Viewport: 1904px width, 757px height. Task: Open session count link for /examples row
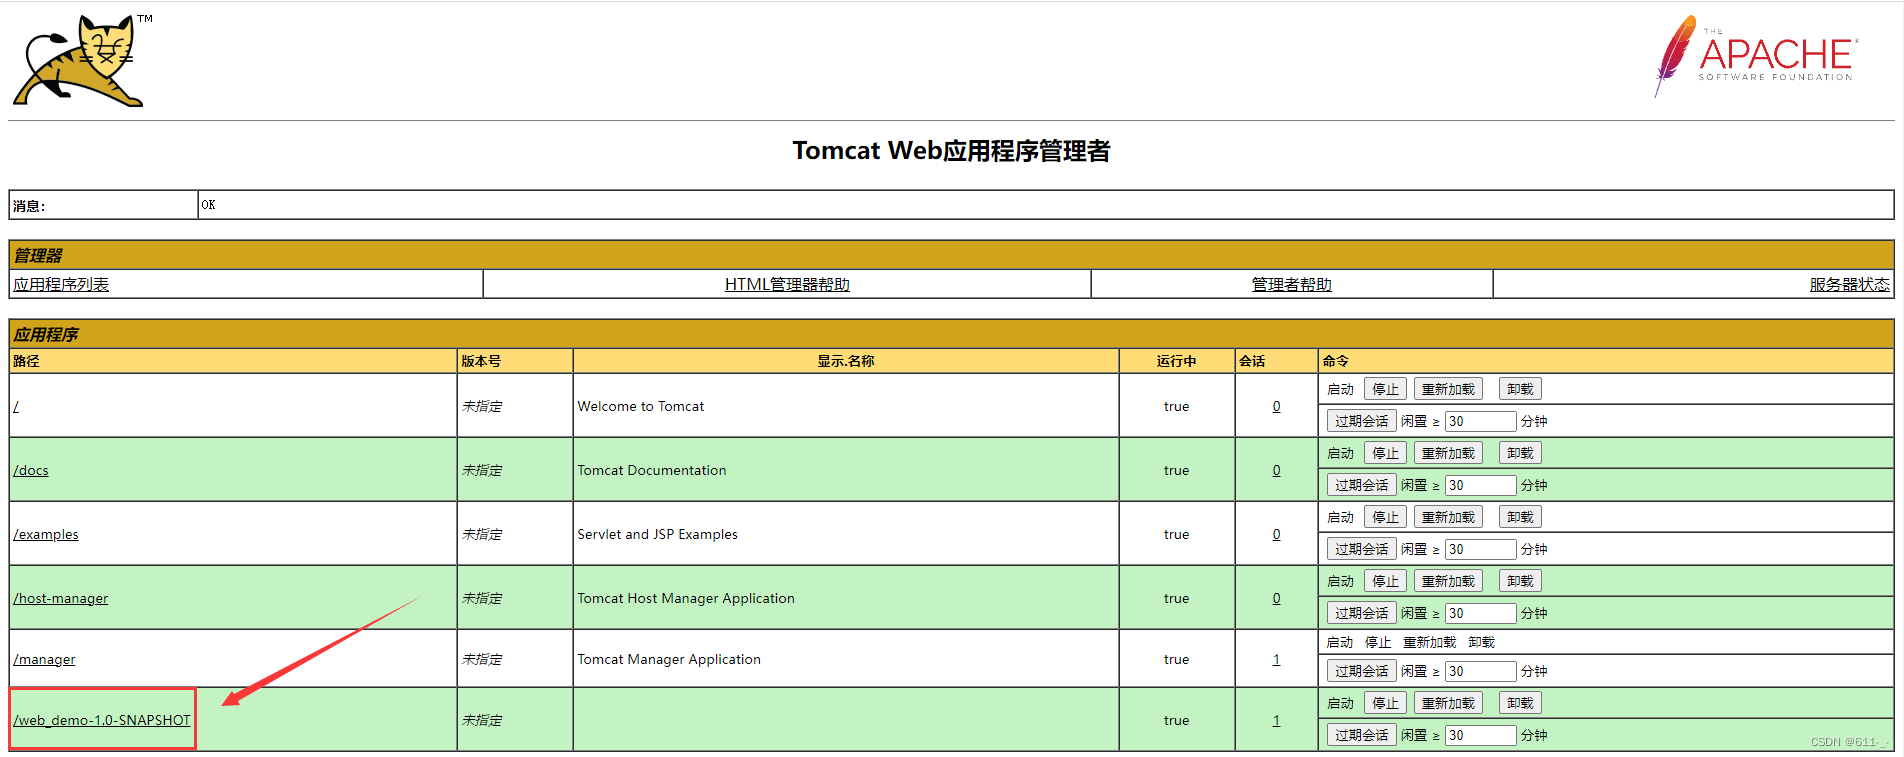point(1276,534)
